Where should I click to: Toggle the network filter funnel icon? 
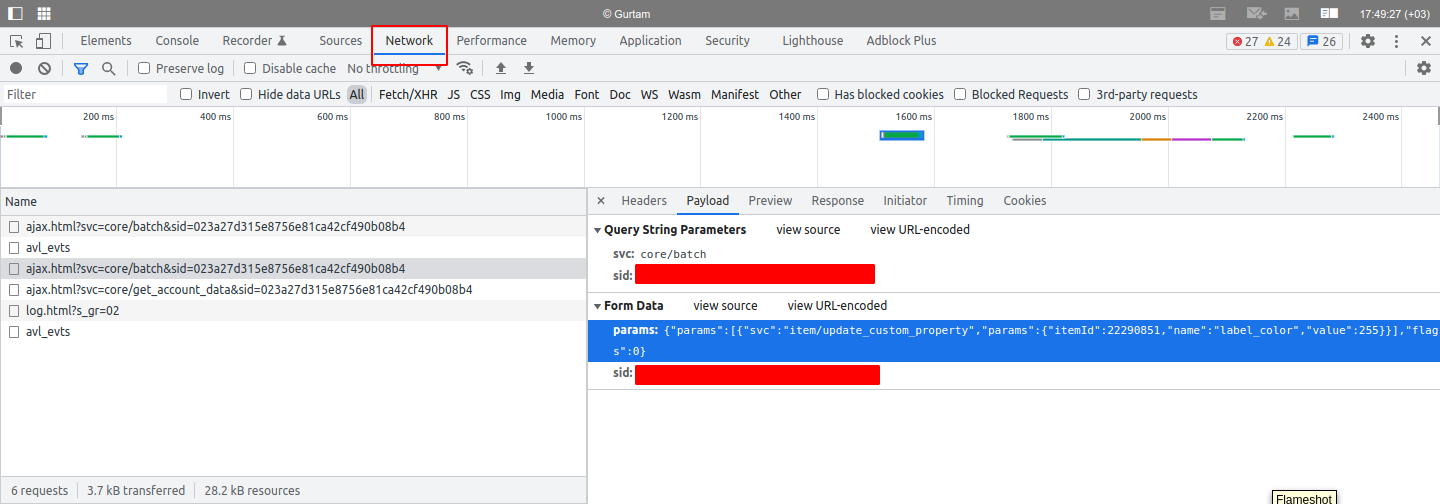pyautogui.click(x=81, y=68)
